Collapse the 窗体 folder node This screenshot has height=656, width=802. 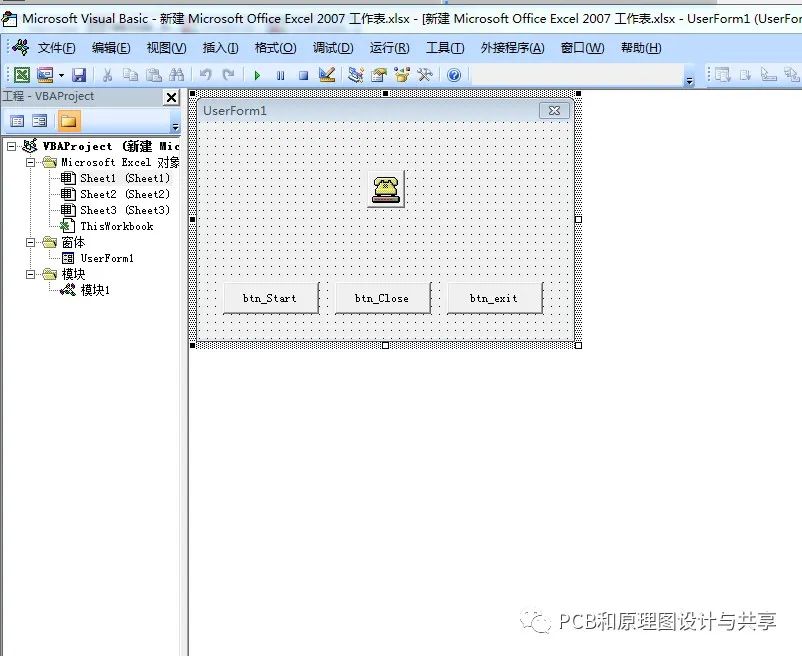pos(31,242)
